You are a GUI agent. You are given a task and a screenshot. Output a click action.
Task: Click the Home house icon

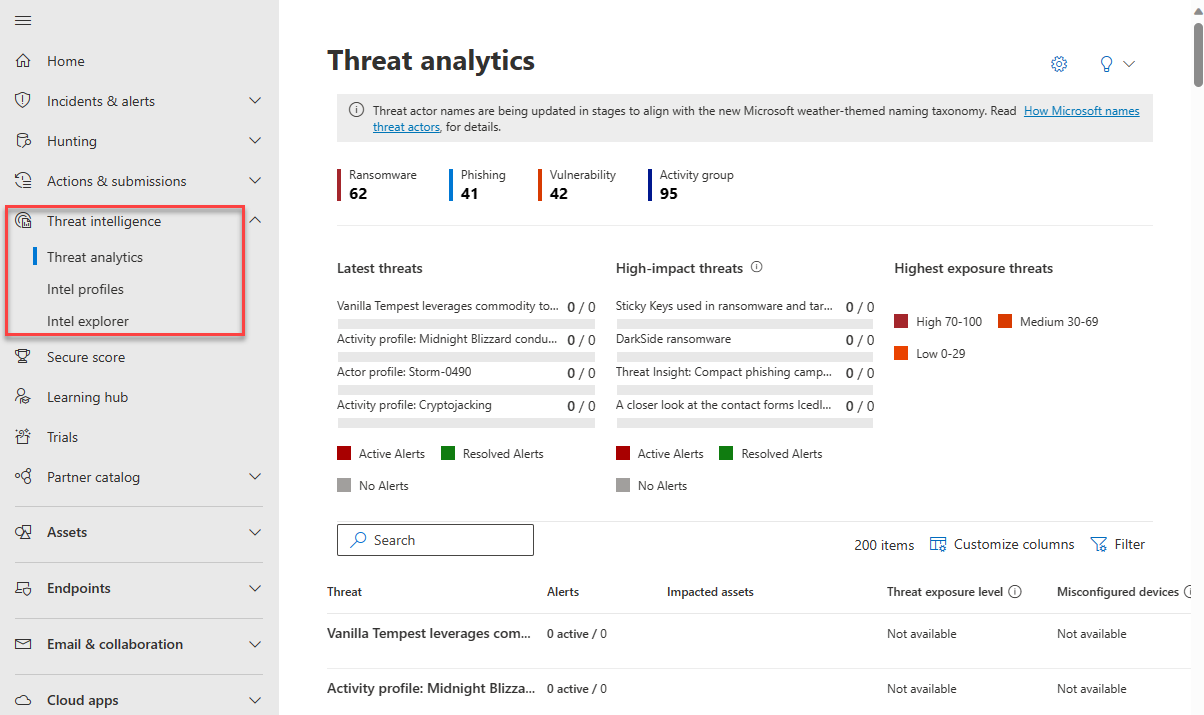click(x=24, y=61)
